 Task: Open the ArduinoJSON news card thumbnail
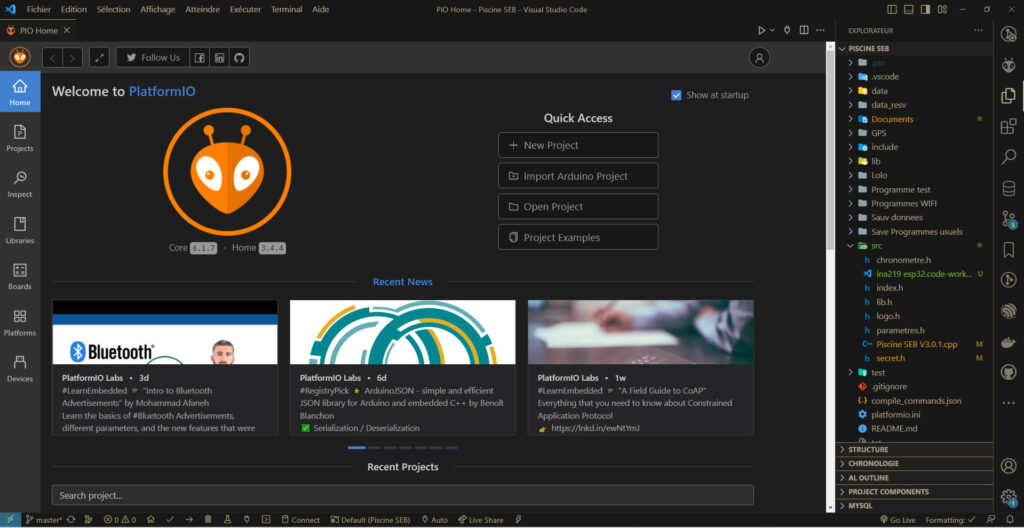click(x=402, y=332)
